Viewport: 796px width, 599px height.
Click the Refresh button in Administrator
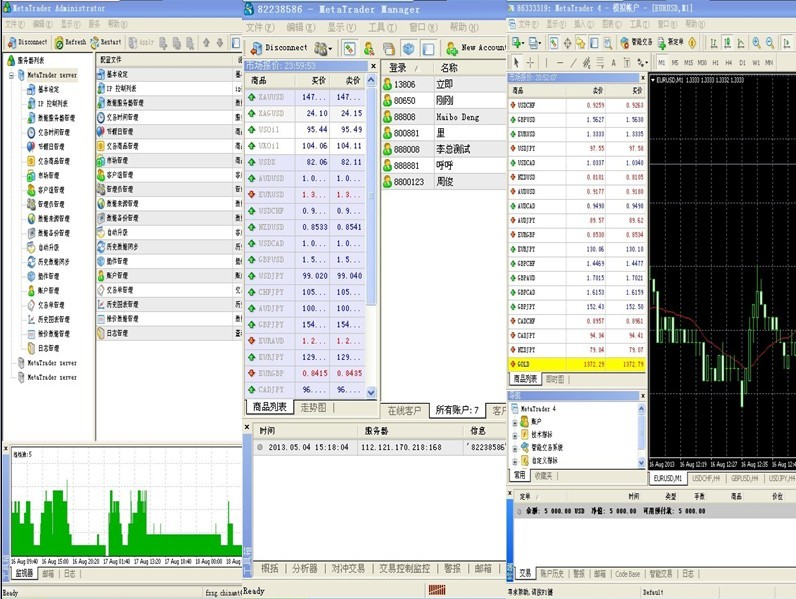pos(71,43)
